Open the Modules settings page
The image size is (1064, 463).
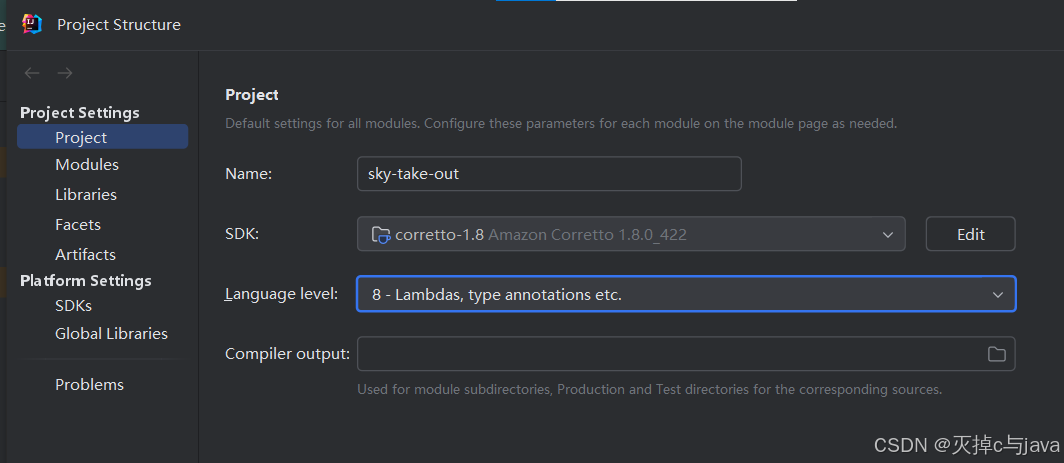click(x=87, y=165)
